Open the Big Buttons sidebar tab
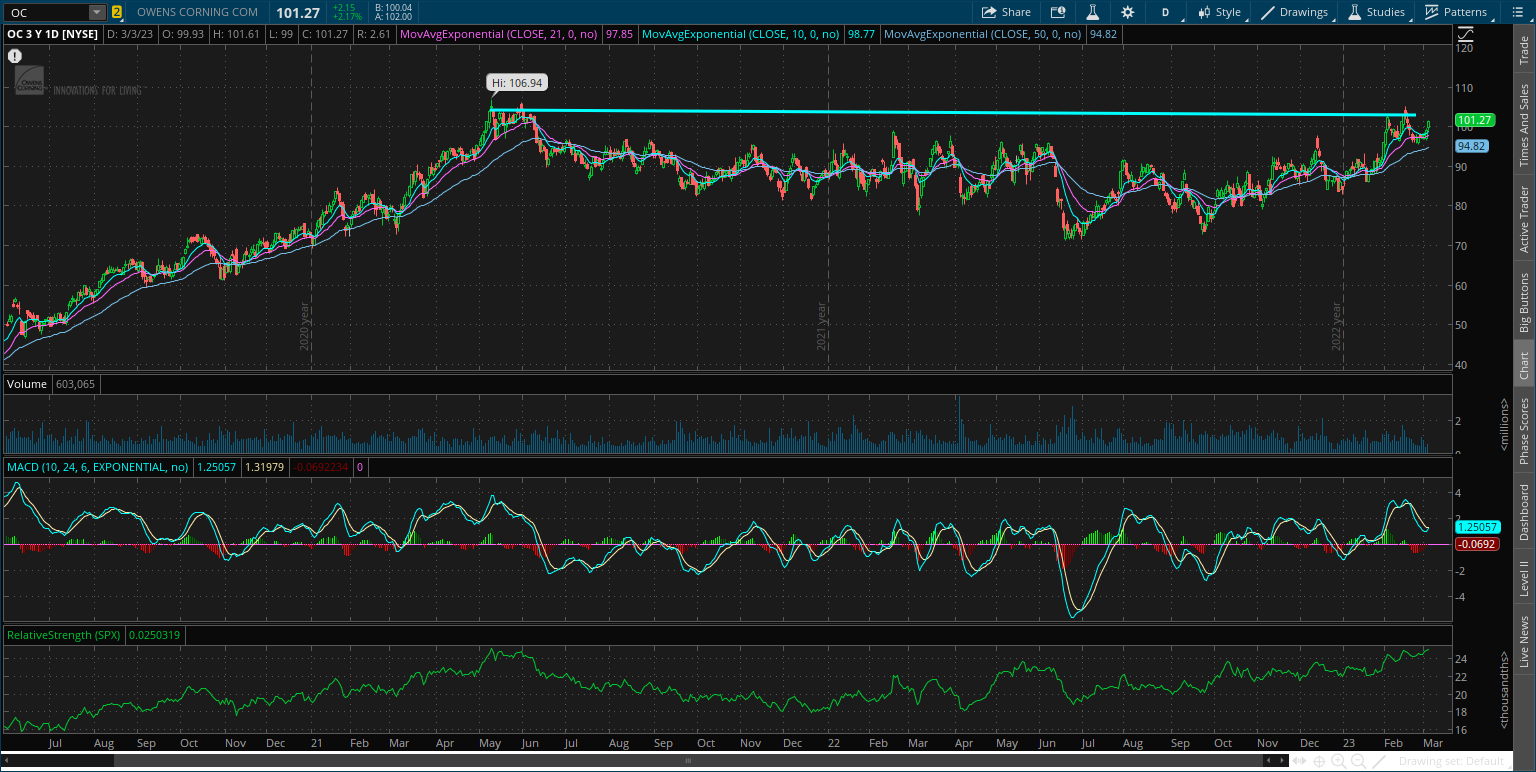Viewport: 1536px width, 772px height. 1524,302
